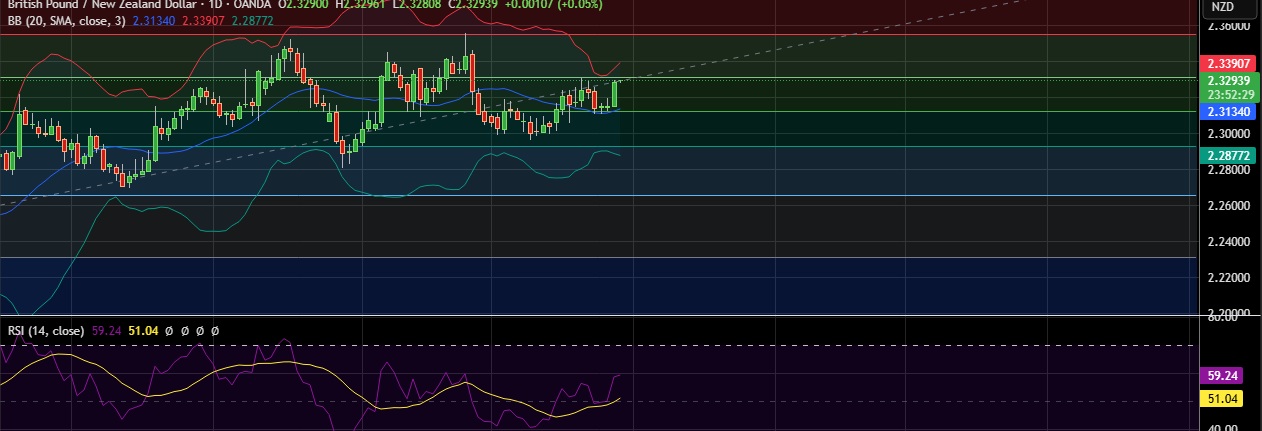The width and height of the screenshot is (1262, 431).
Task: Click the open value O2.32900 in header
Action: click(x=303, y=4)
